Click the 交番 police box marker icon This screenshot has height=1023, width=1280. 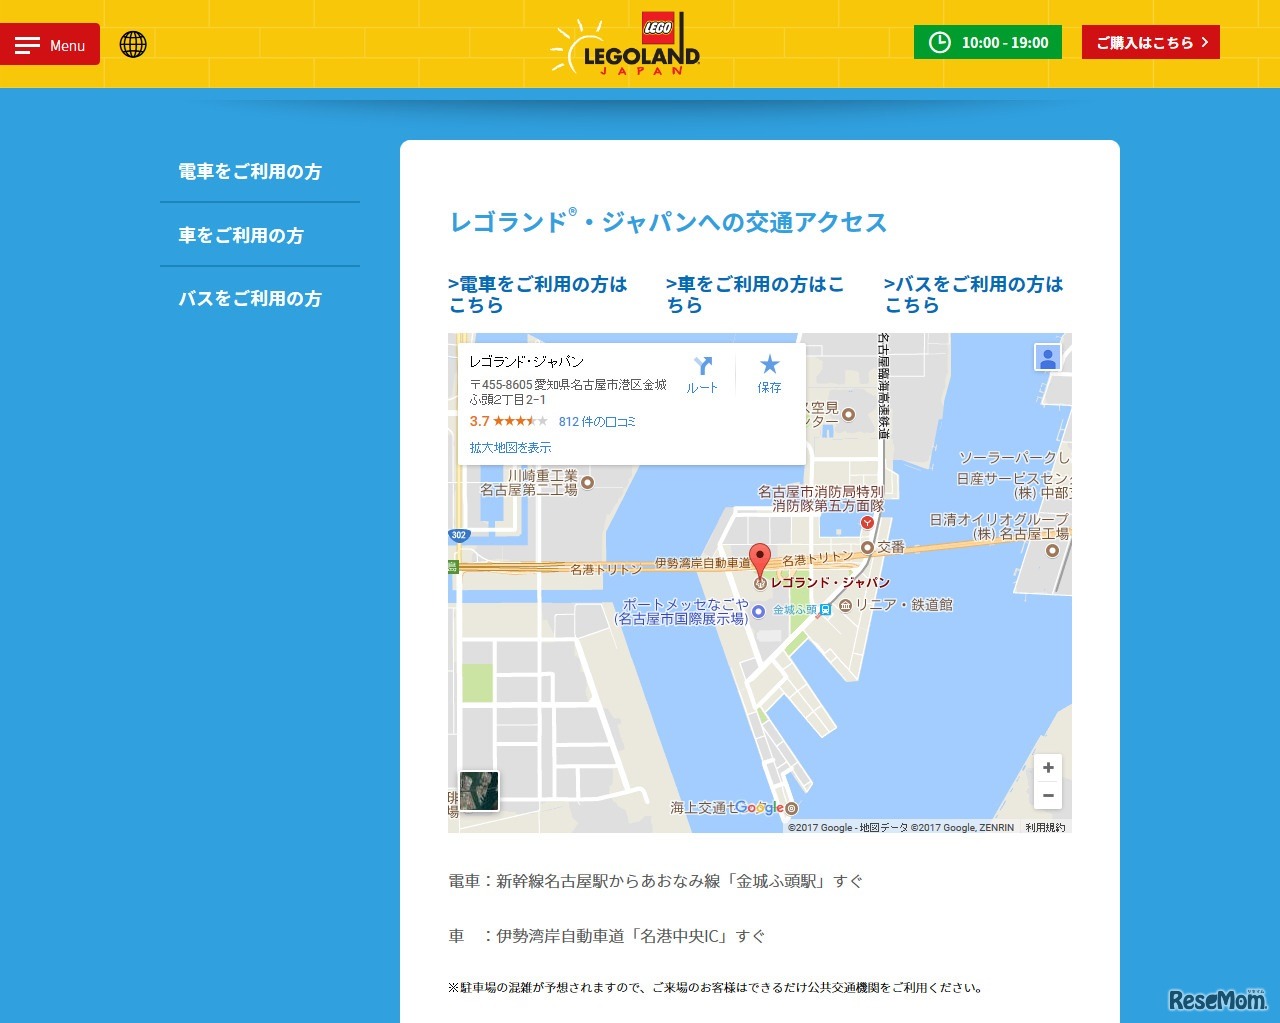click(x=867, y=547)
